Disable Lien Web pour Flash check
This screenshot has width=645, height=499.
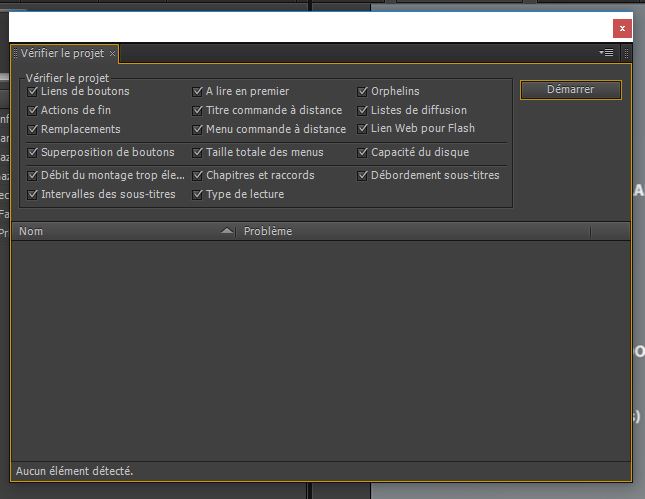[362, 128]
